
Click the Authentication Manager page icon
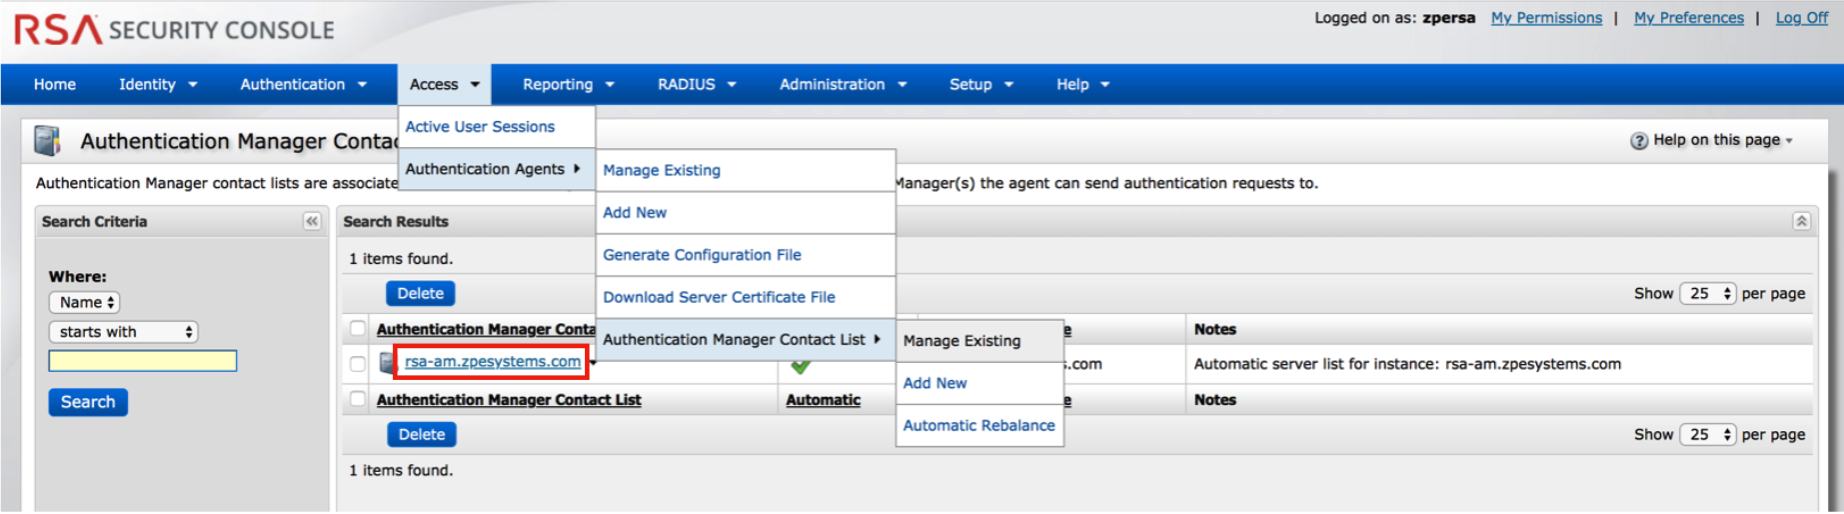47,141
